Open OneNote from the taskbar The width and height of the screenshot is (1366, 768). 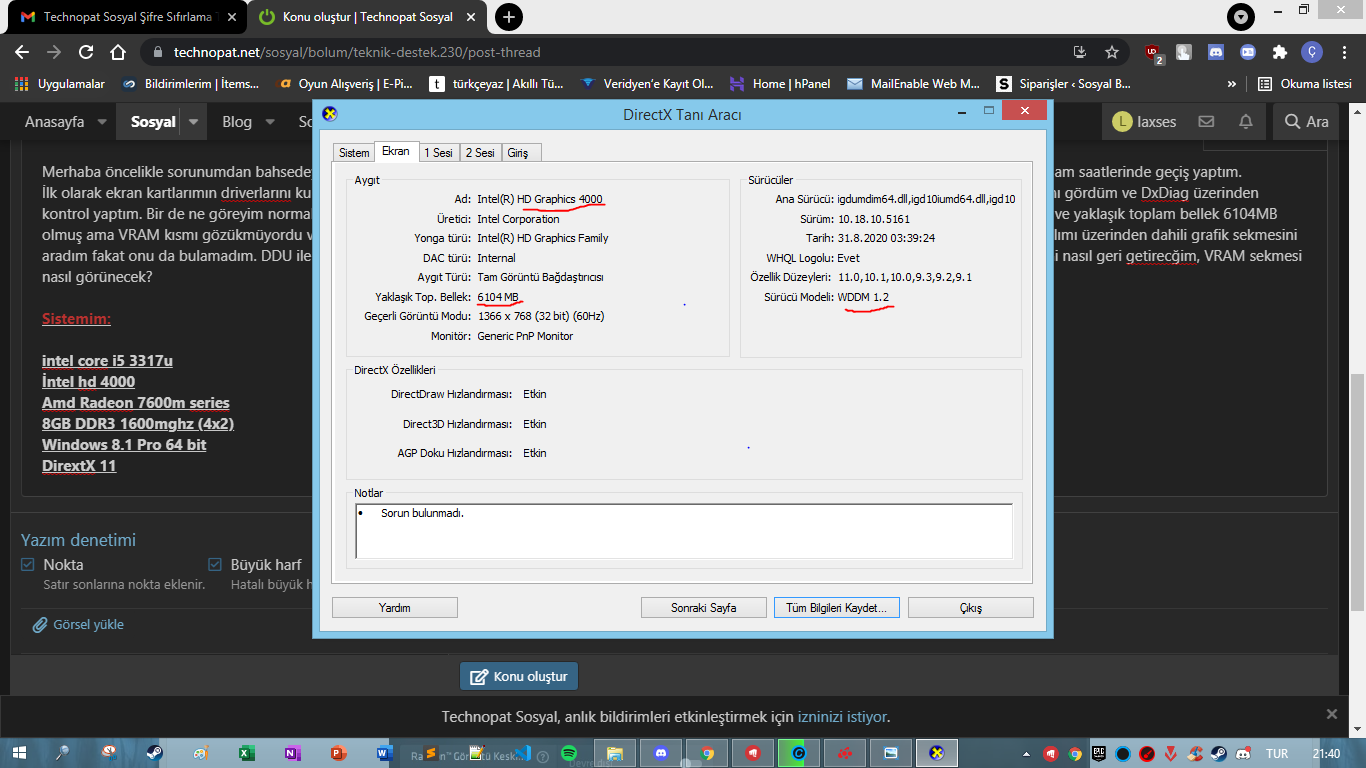(x=292, y=753)
